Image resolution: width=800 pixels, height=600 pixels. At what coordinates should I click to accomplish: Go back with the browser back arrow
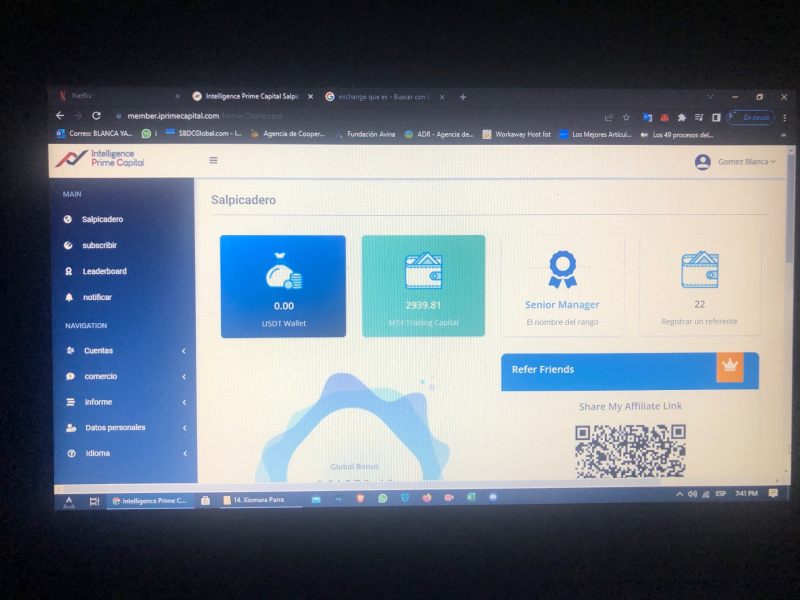(x=60, y=116)
